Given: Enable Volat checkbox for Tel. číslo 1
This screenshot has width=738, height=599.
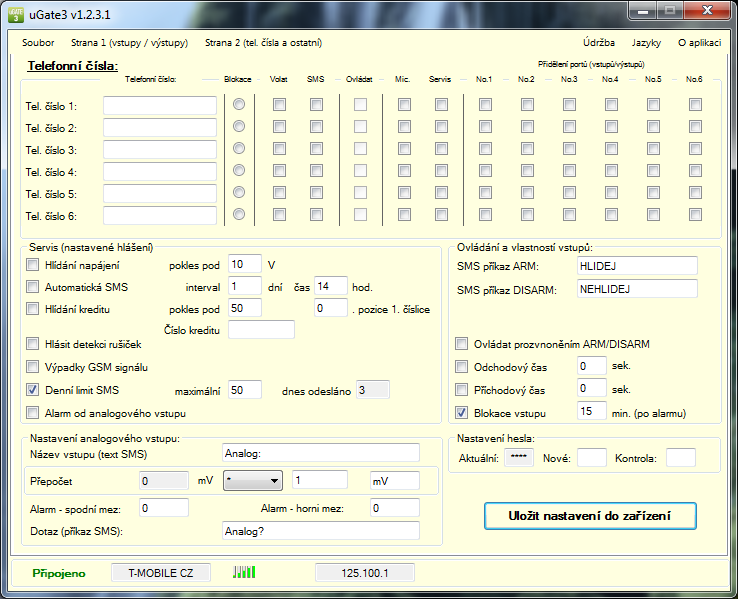Looking at the screenshot, I should [x=280, y=104].
